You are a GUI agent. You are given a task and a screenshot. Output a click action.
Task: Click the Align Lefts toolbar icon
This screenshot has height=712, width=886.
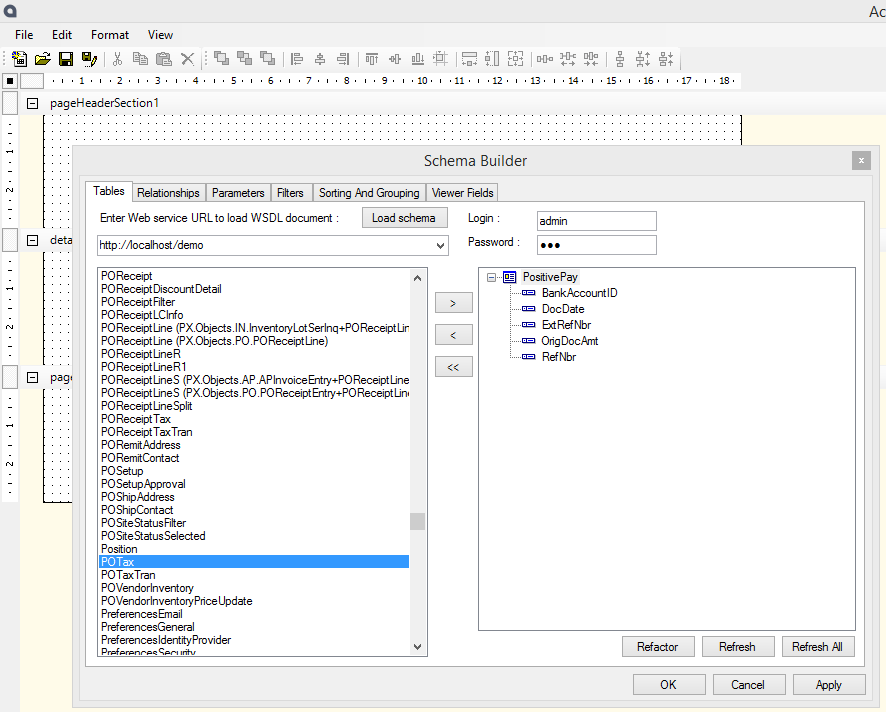coord(297,59)
